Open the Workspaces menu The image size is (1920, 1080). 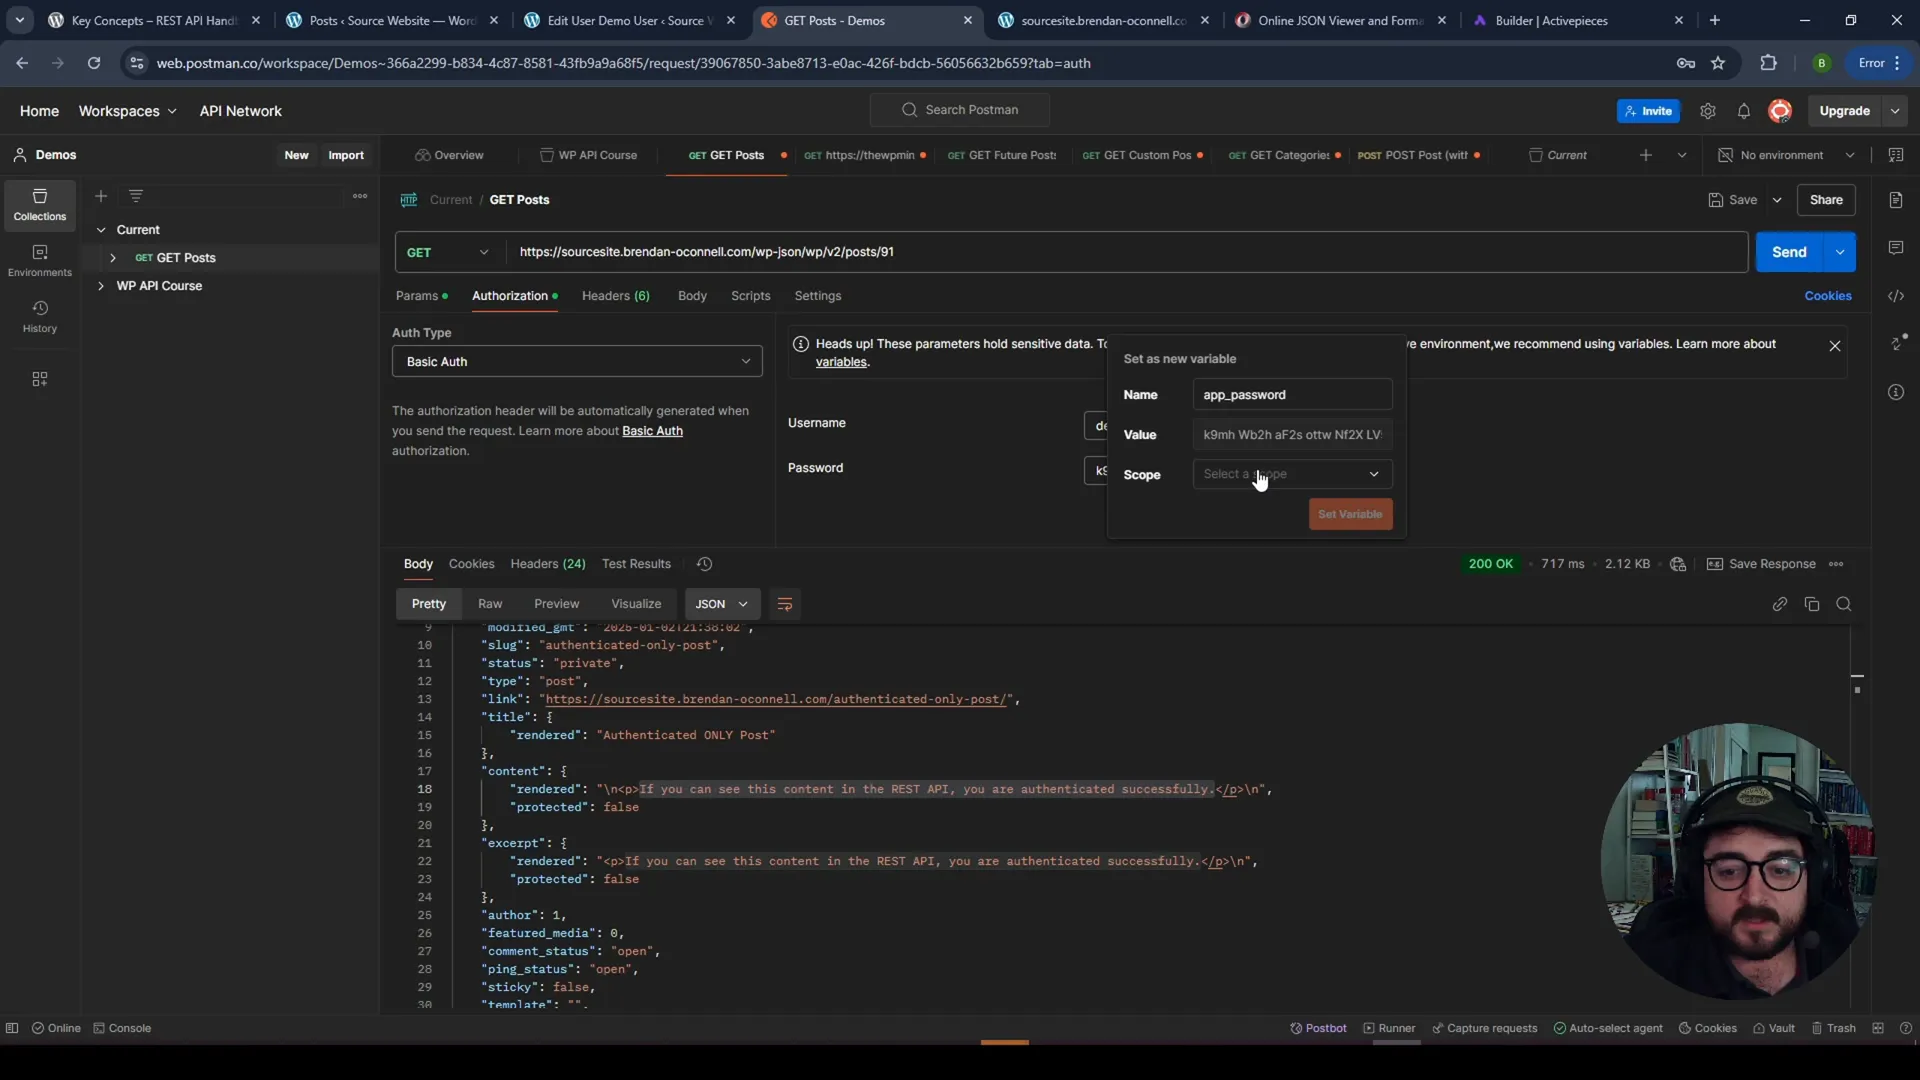[x=127, y=111]
